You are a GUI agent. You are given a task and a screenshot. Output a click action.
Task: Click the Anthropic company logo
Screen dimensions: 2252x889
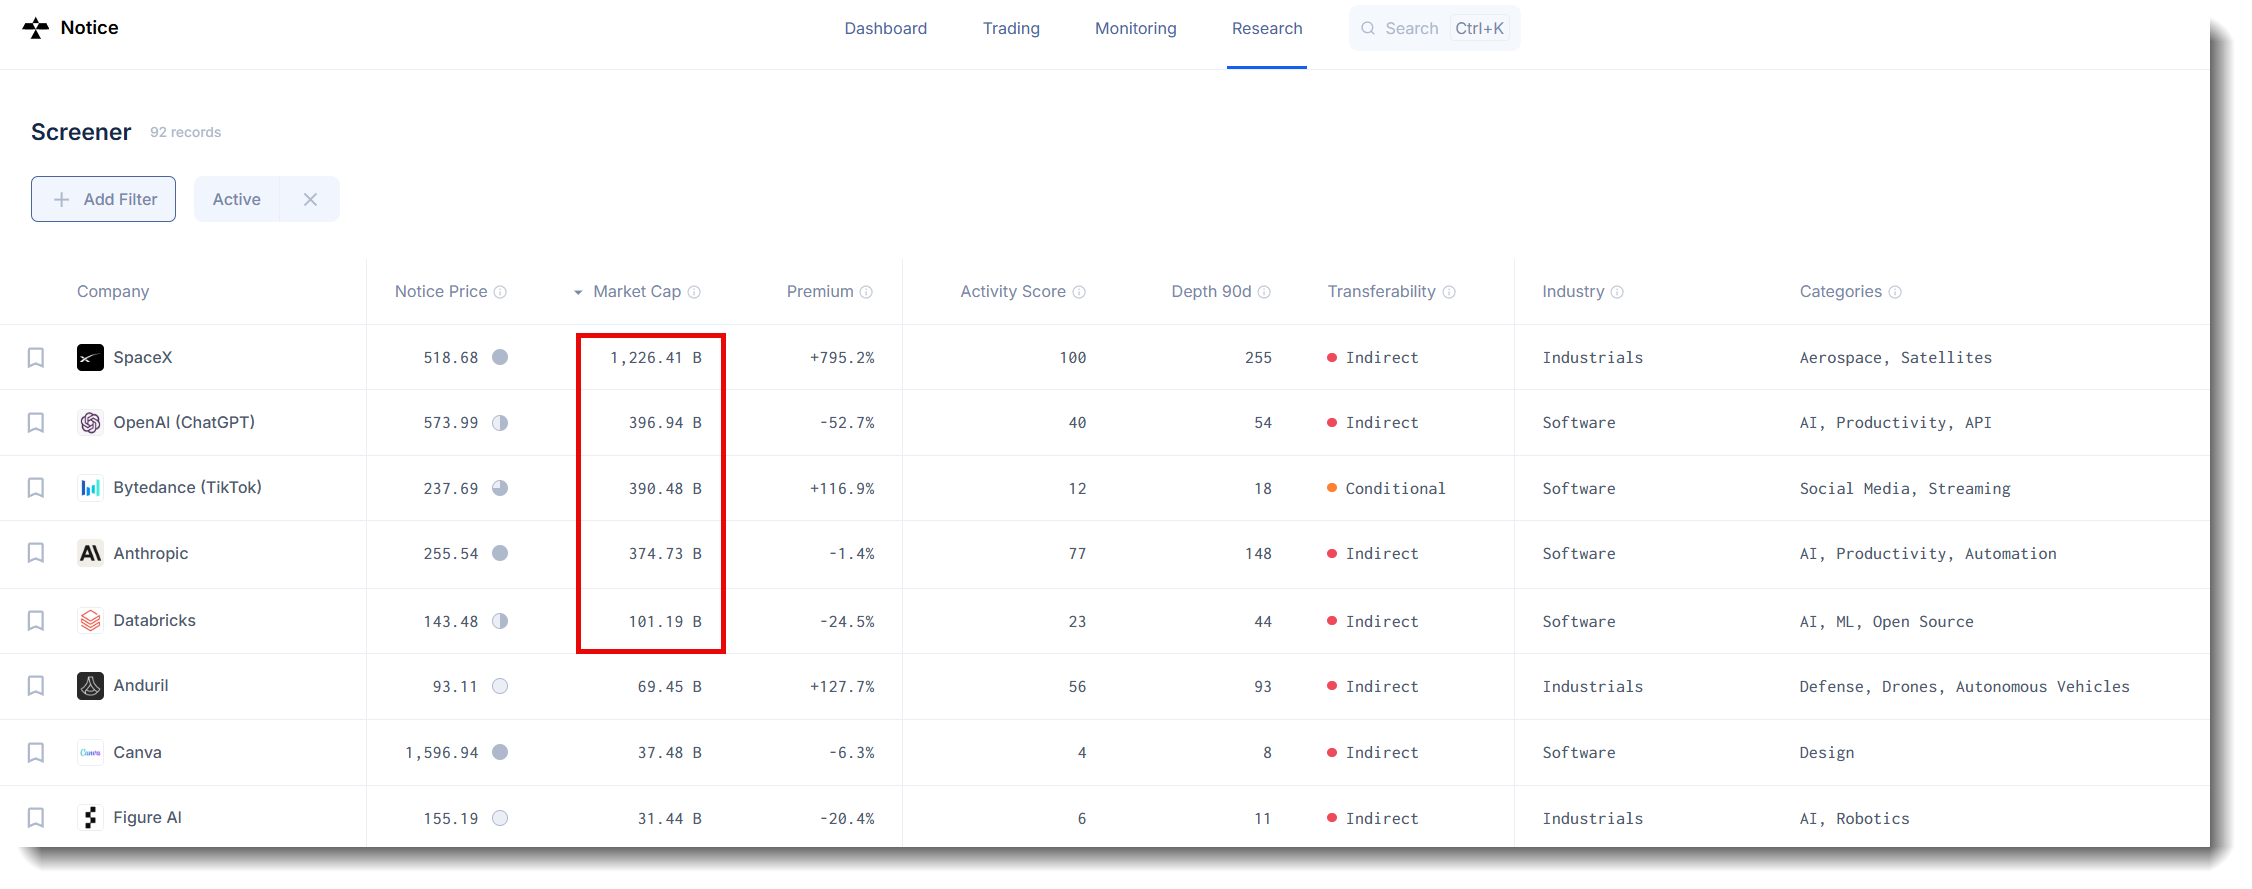click(x=90, y=553)
